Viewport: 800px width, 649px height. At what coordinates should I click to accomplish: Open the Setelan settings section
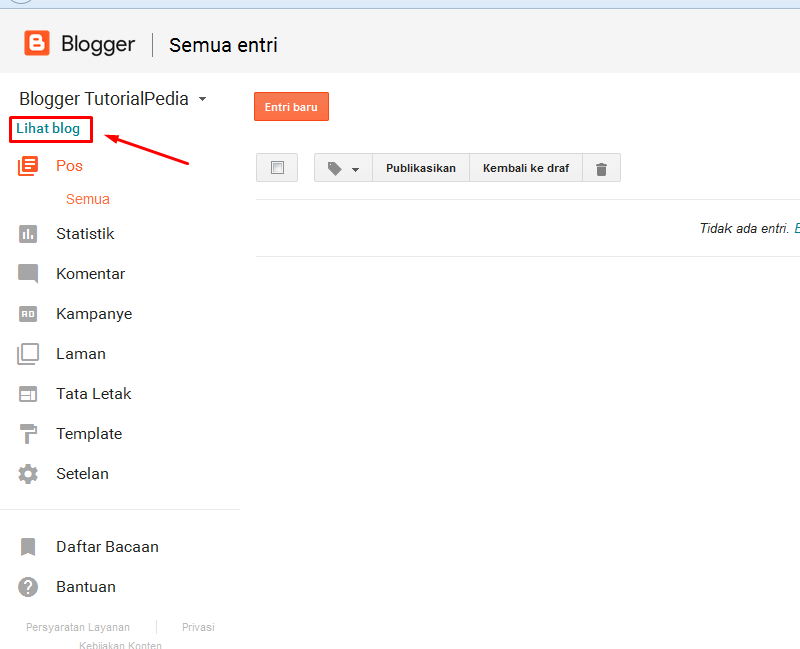click(x=82, y=474)
